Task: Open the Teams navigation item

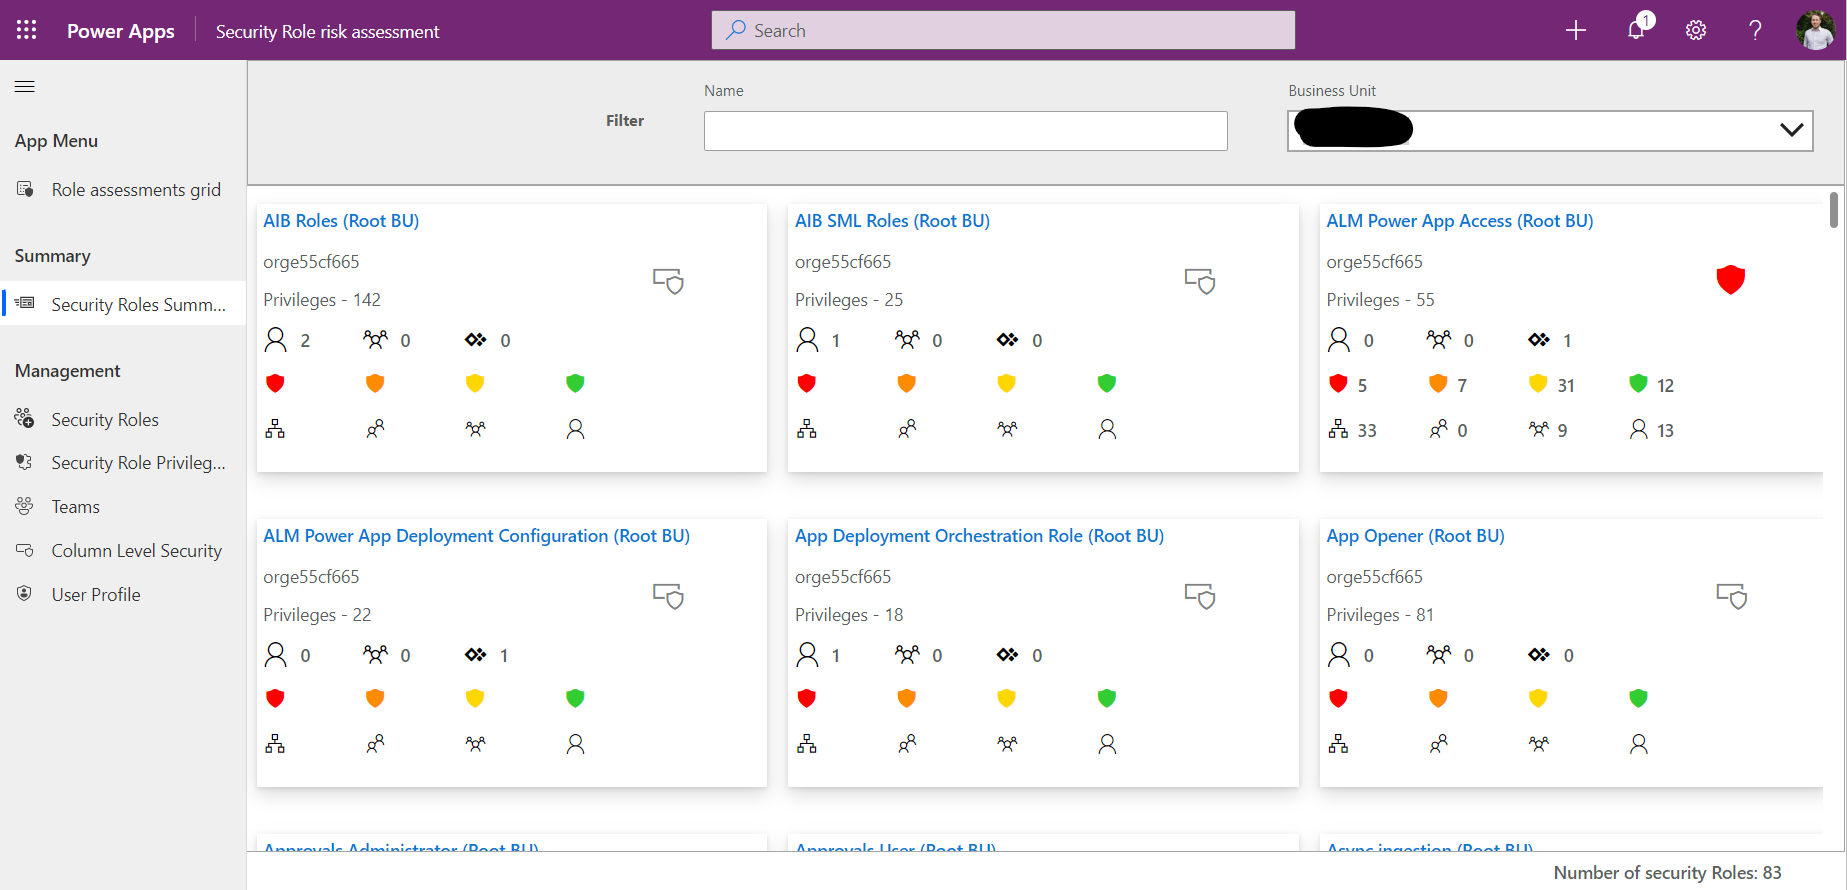Action: (76, 507)
